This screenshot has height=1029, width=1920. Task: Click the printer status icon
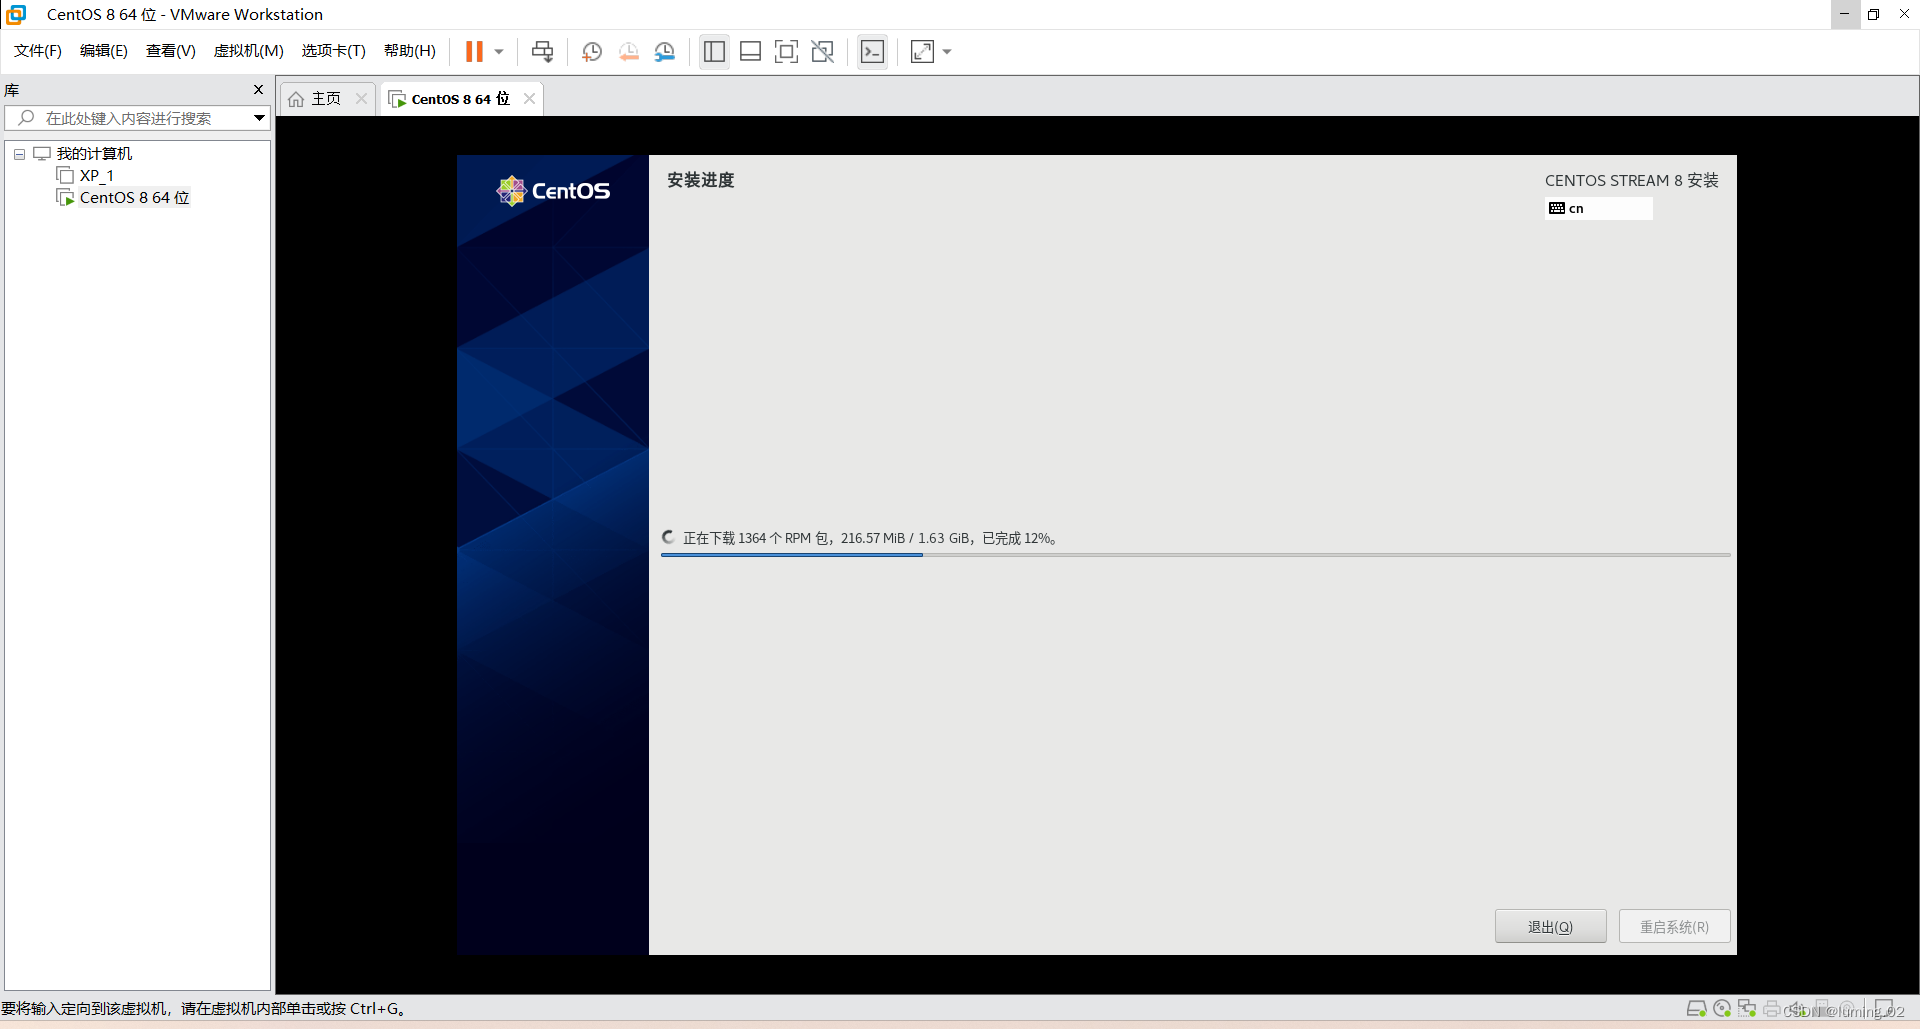pos(1771,1008)
